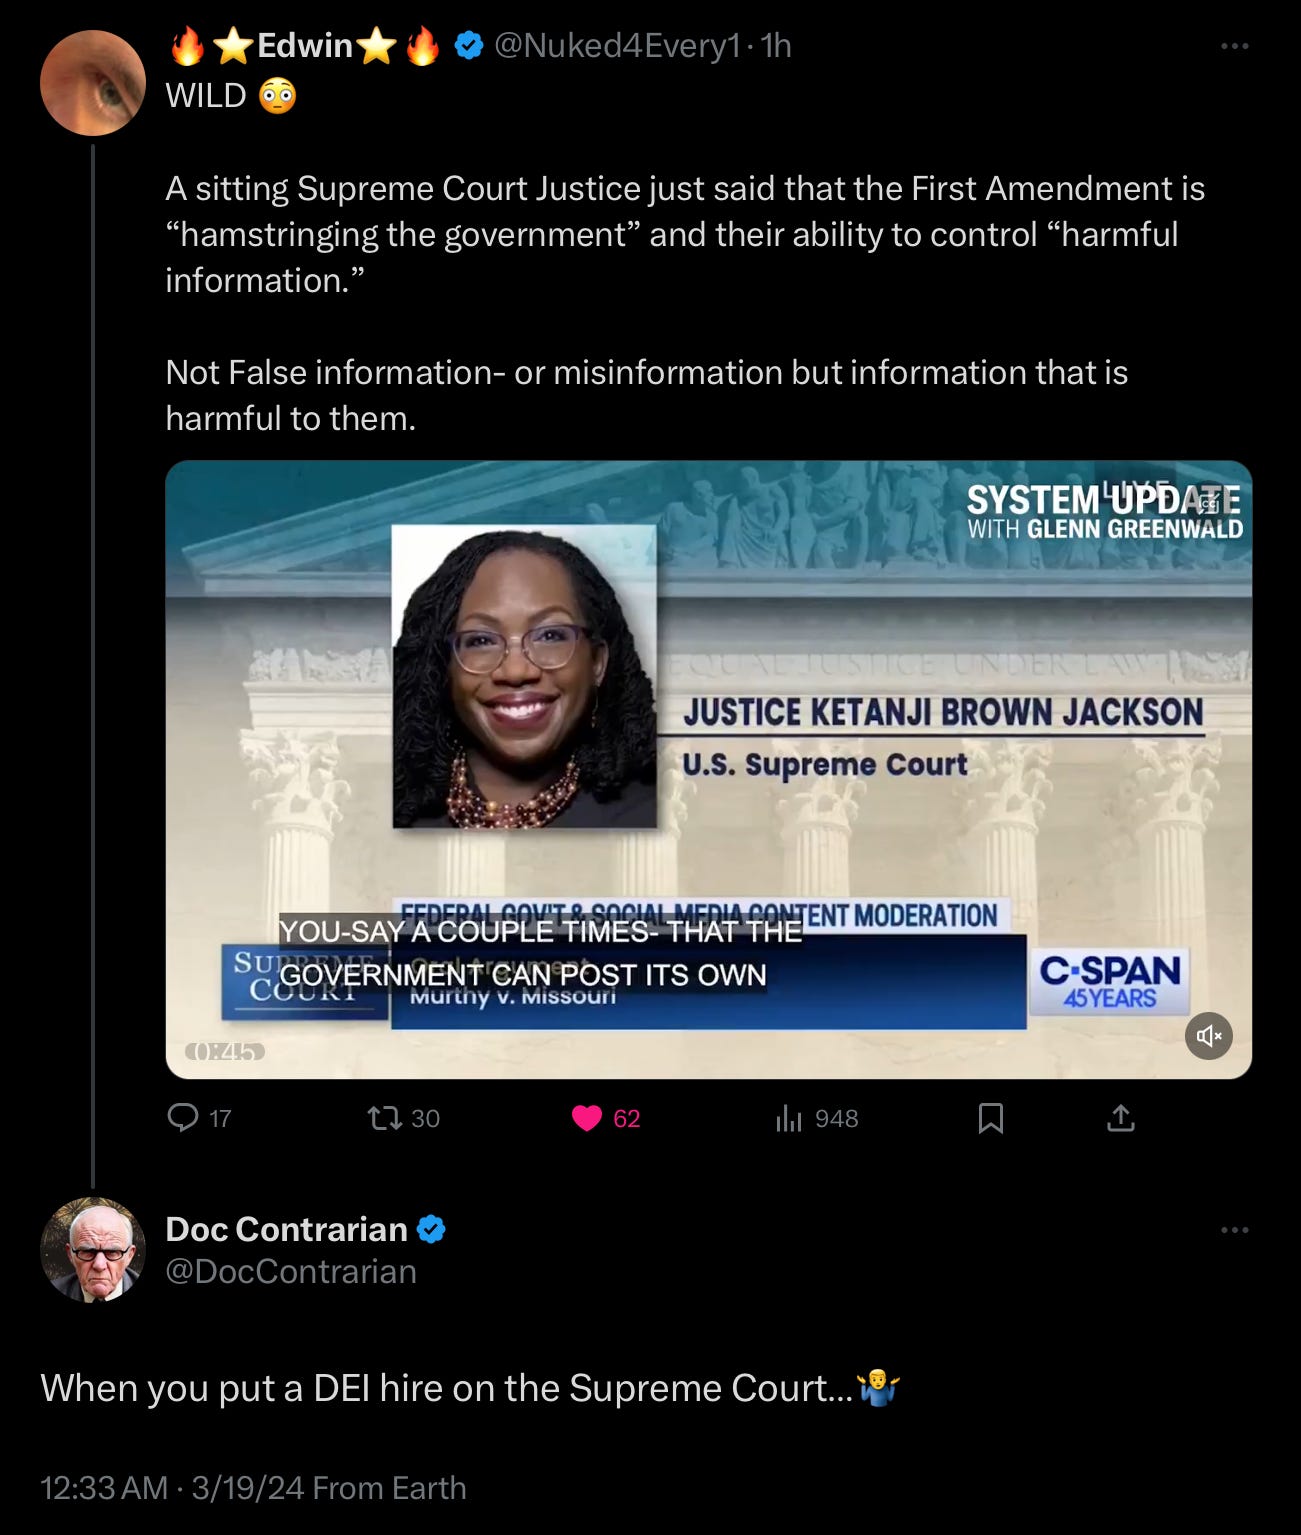Viewport: 1301px width, 1535px height.
Task: Open Doc Contrarian display name
Action: [286, 1229]
